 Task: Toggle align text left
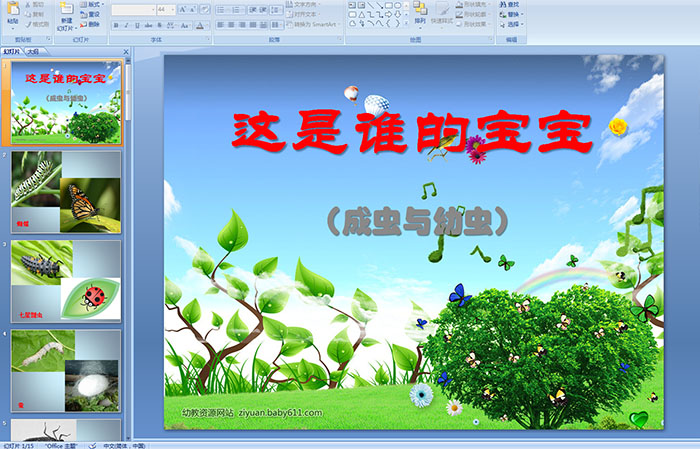click(x=221, y=25)
